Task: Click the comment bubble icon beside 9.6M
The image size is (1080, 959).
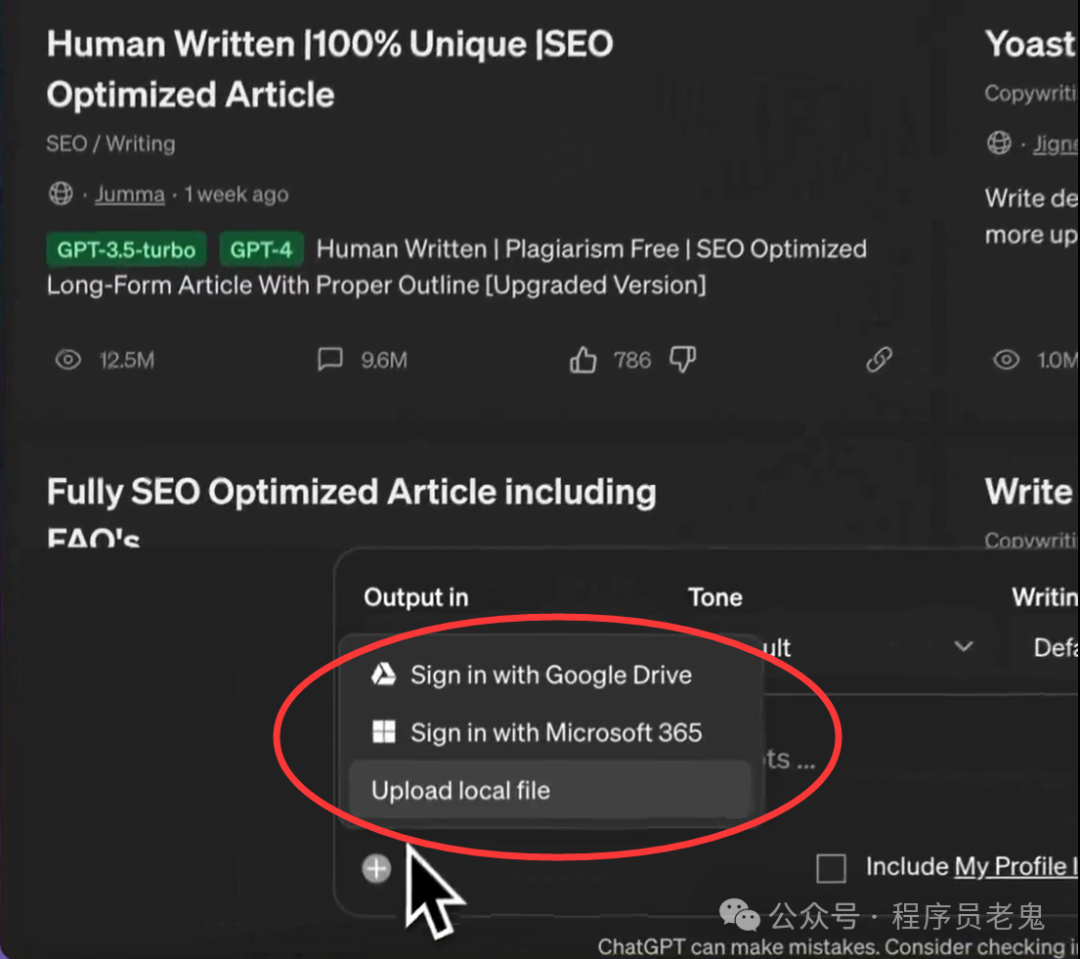Action: [x=330, y=359]
